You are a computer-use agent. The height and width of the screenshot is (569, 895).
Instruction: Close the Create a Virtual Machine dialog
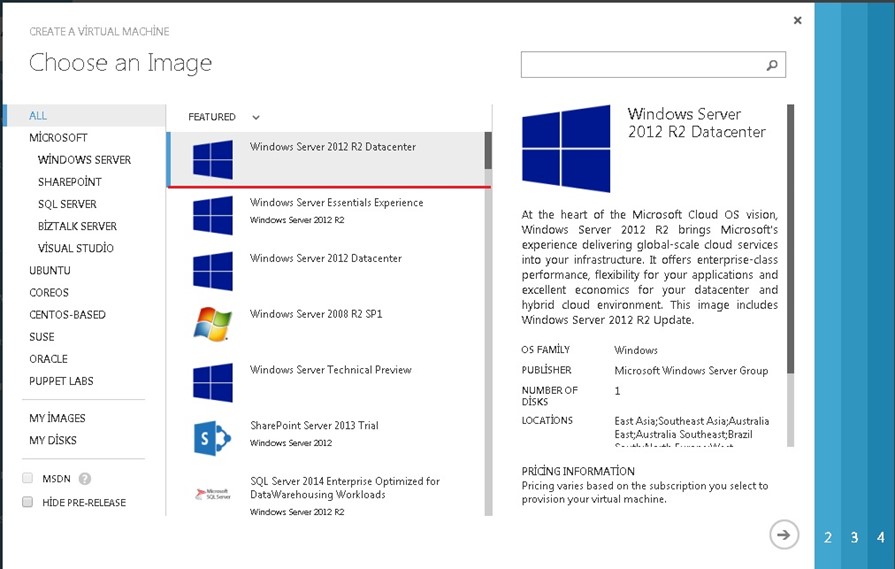[797, 20]
